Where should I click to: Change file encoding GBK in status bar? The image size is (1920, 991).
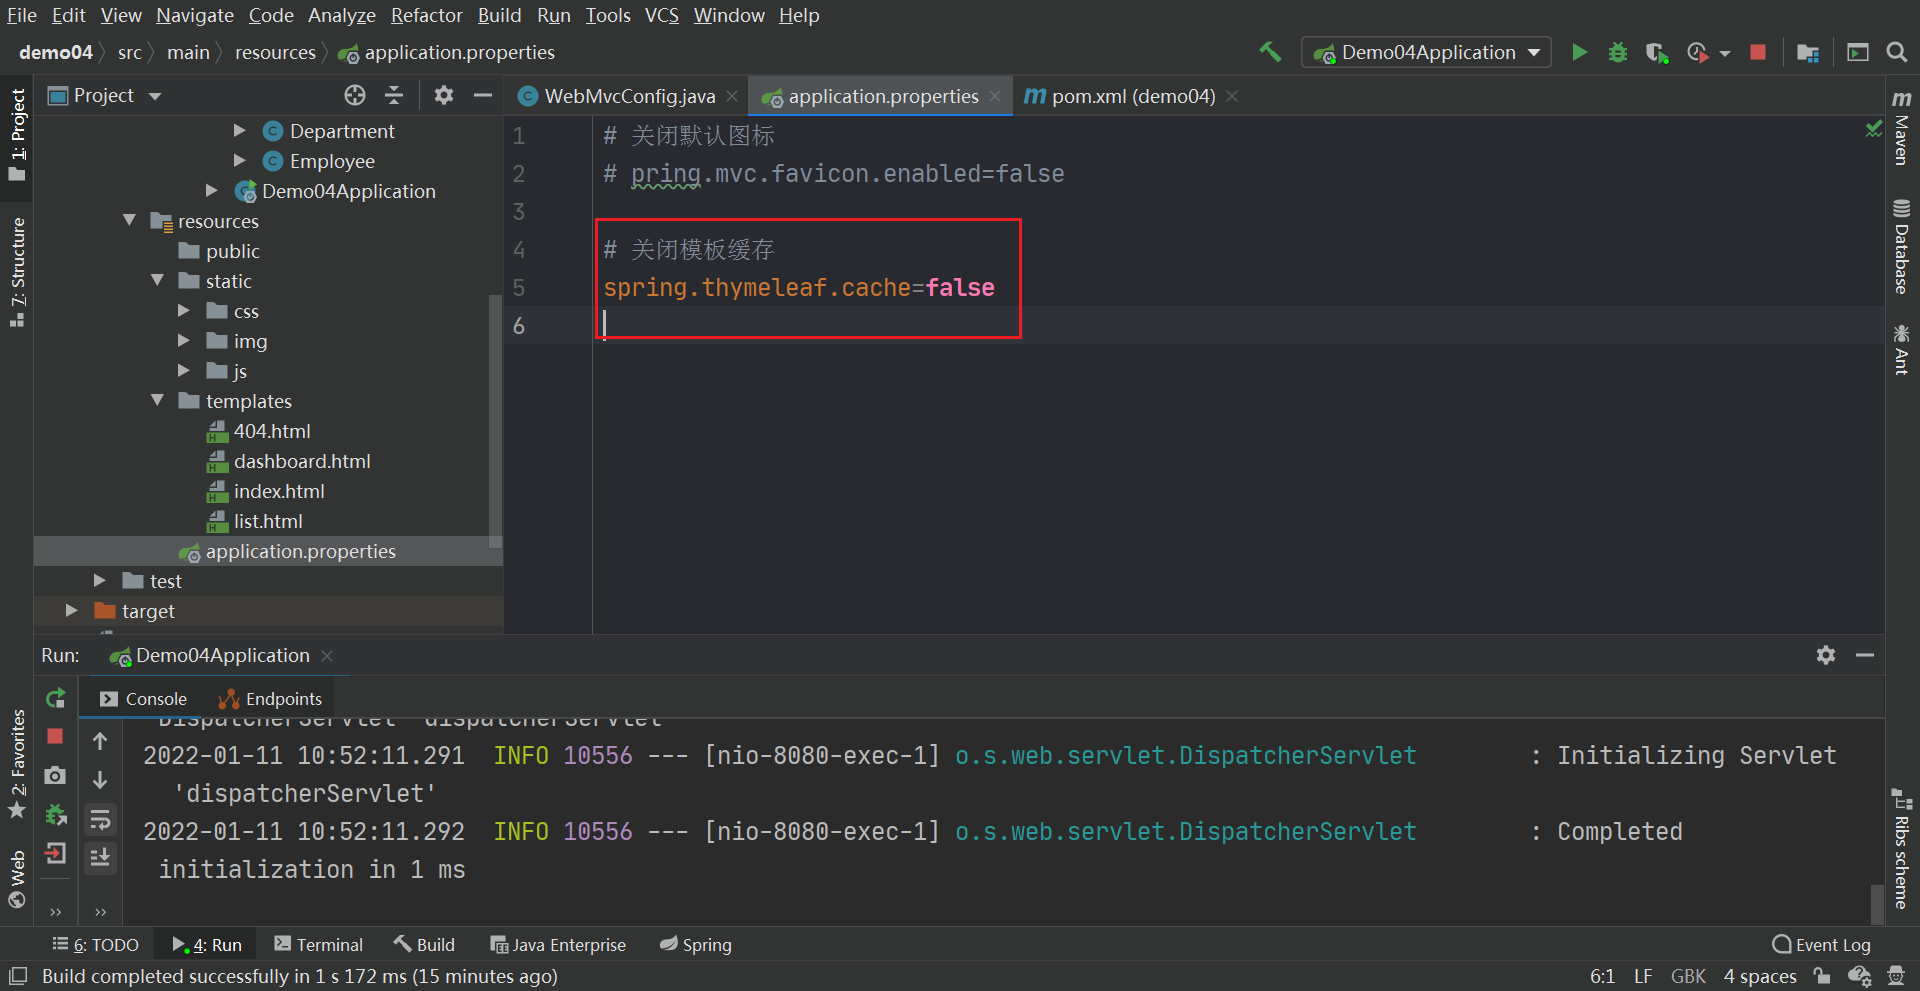1688,976
